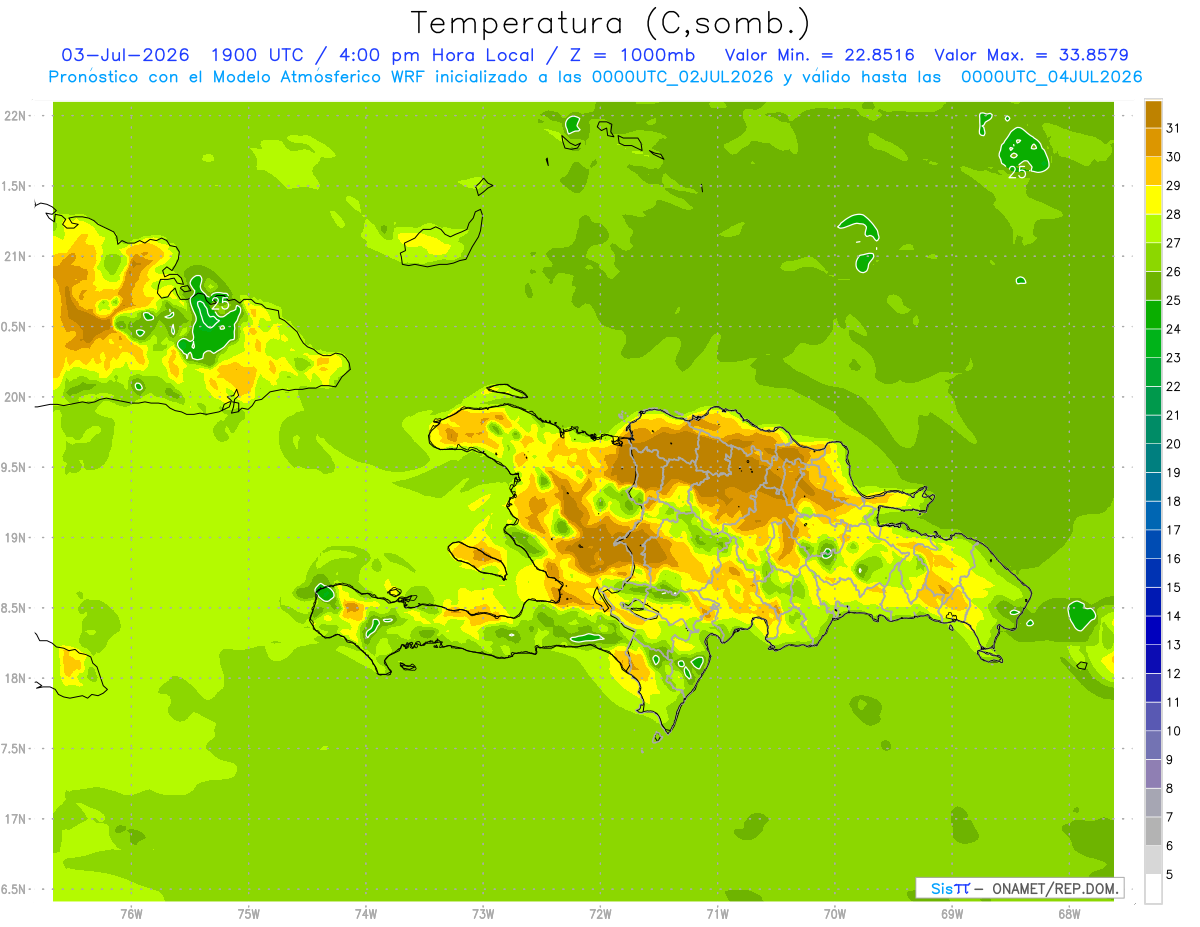Click the dark brown top swatch of color legend
1200x927 pixels.
[1153, 114]
